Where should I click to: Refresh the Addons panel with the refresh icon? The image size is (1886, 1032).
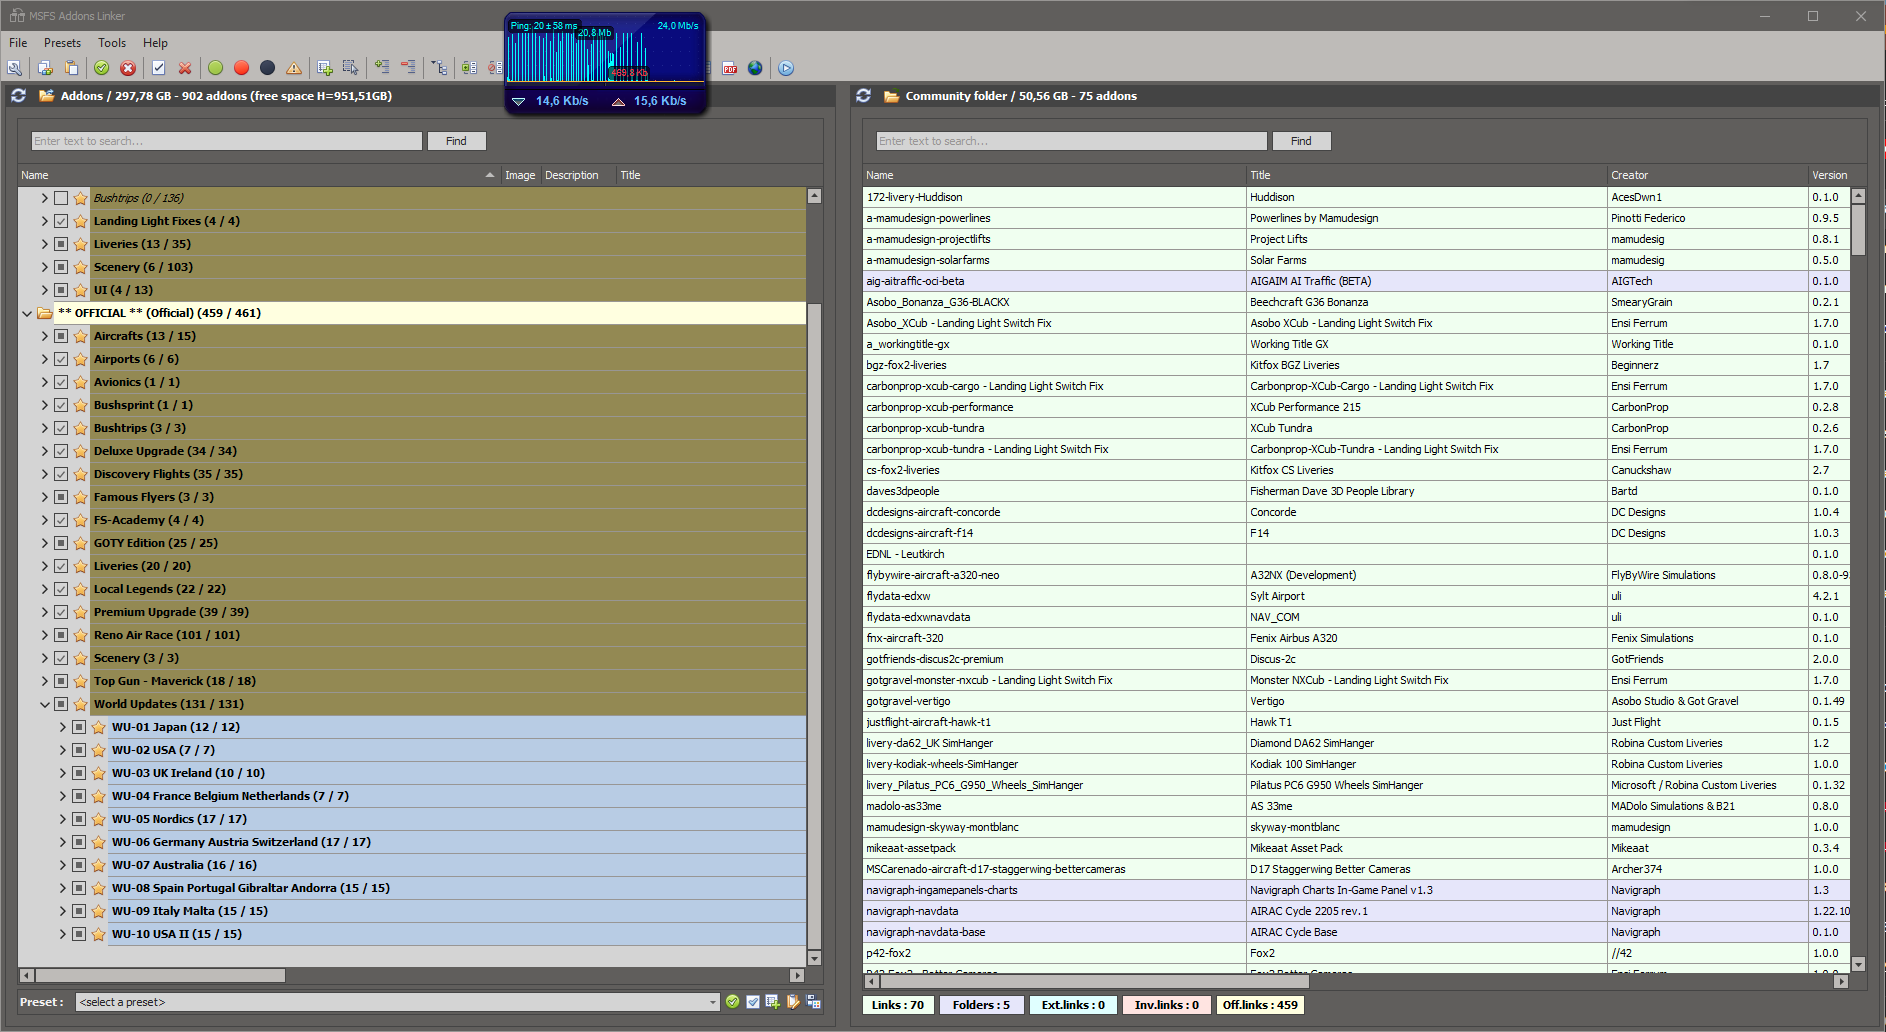(18, 96)
